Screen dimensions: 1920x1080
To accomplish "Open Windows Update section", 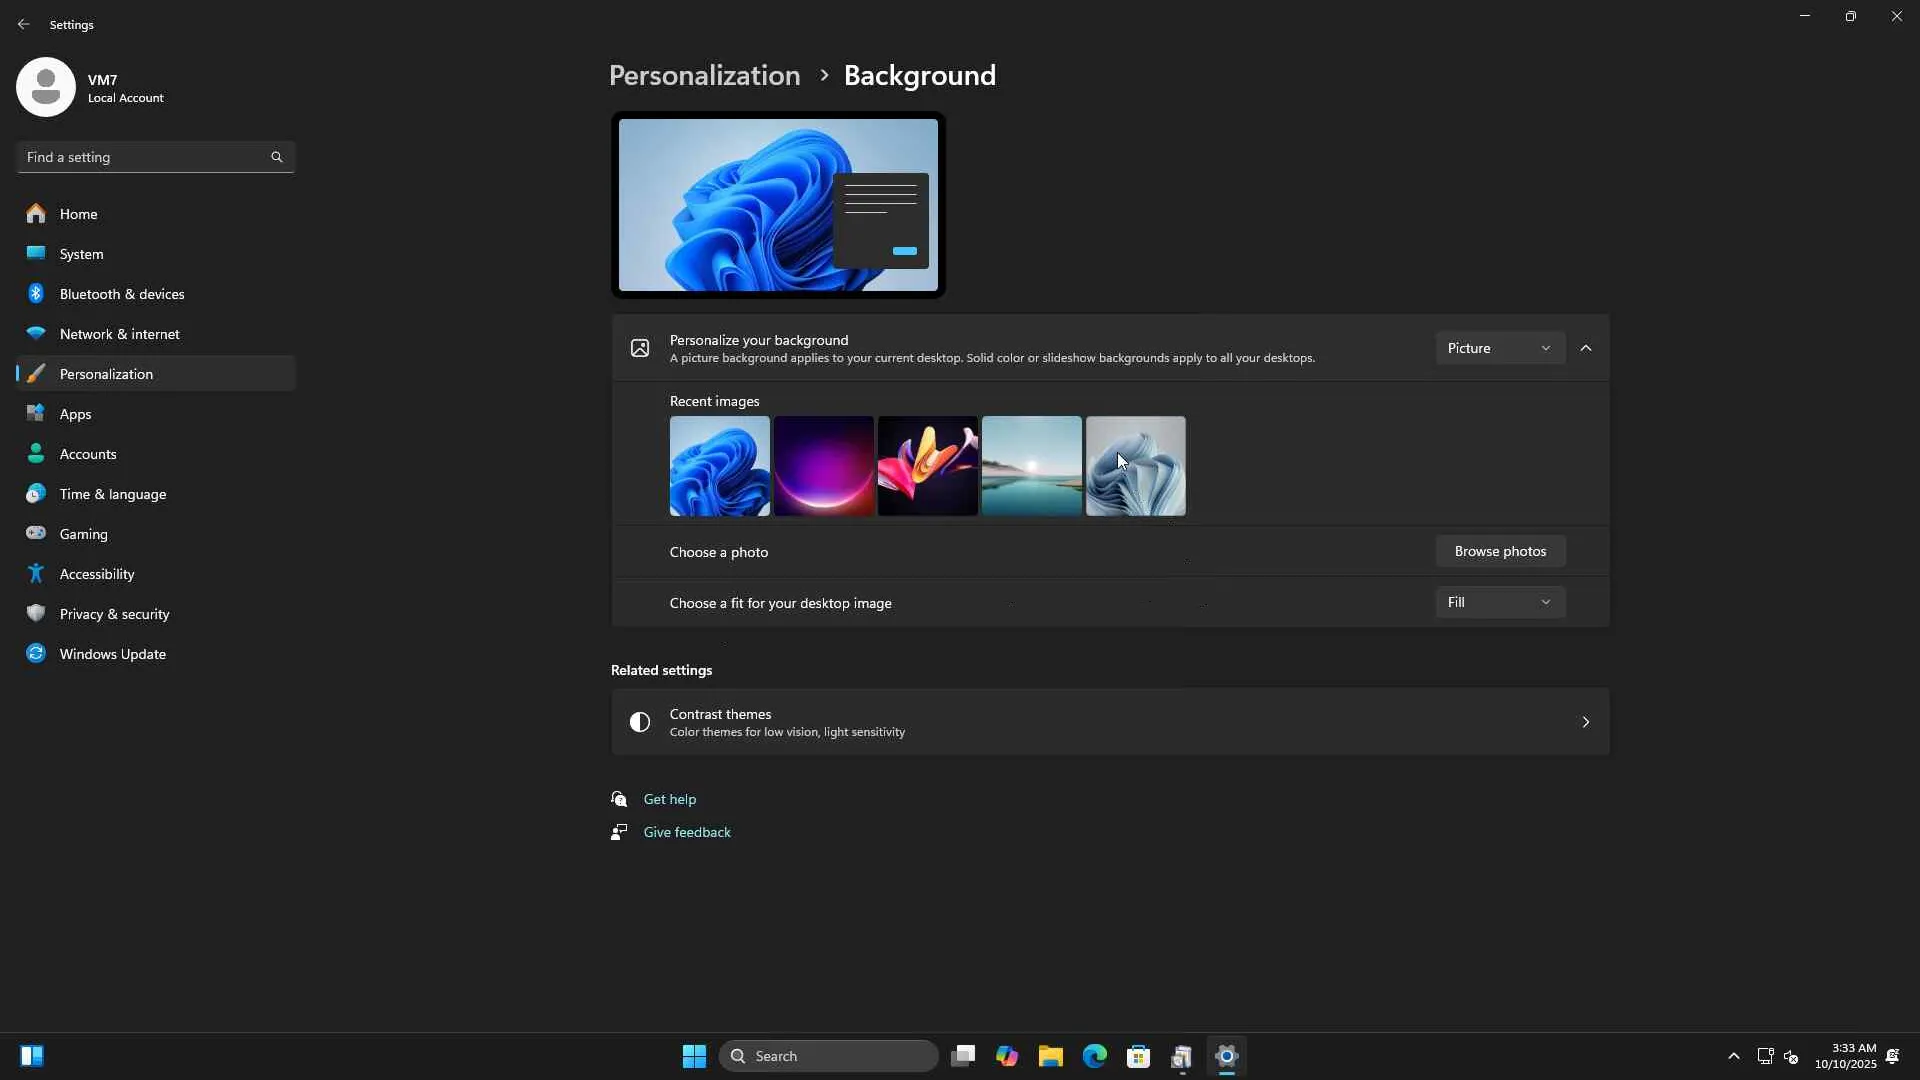I will pyautogui.click(x=112, y=654).
